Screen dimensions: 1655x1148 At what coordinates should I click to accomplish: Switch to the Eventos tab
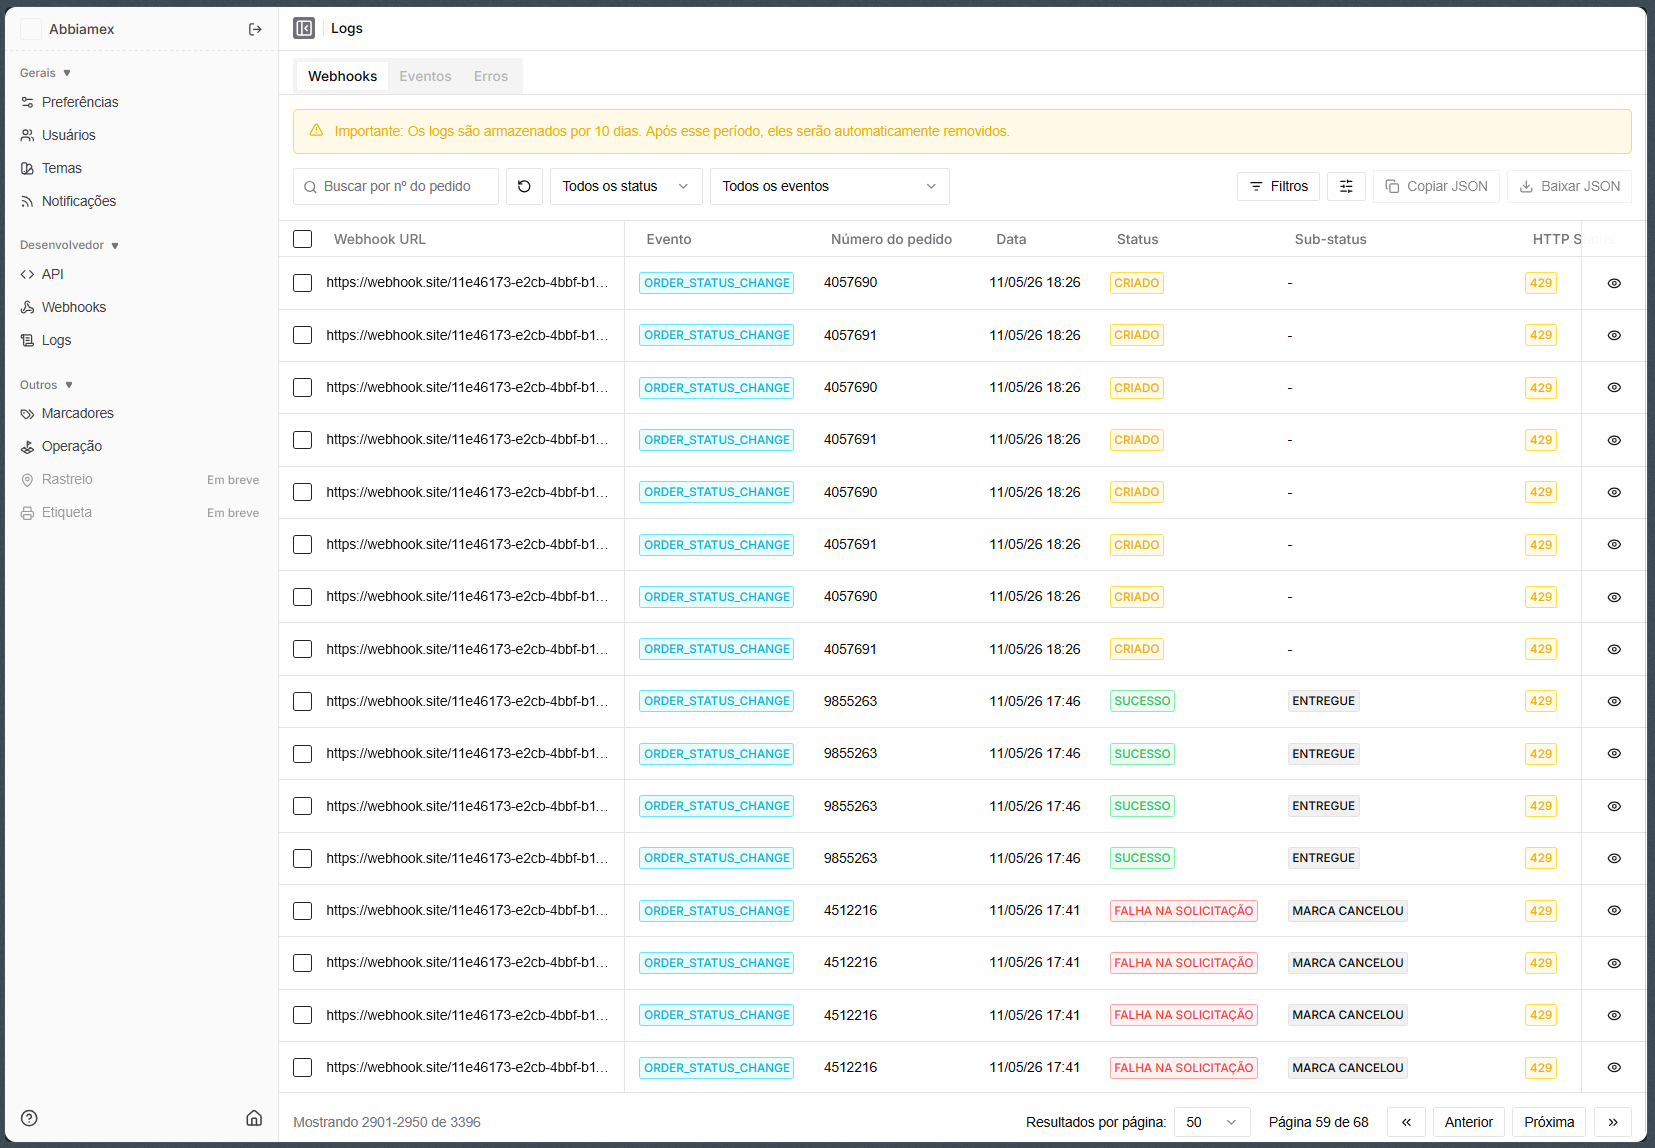click(x=425, y=76)
